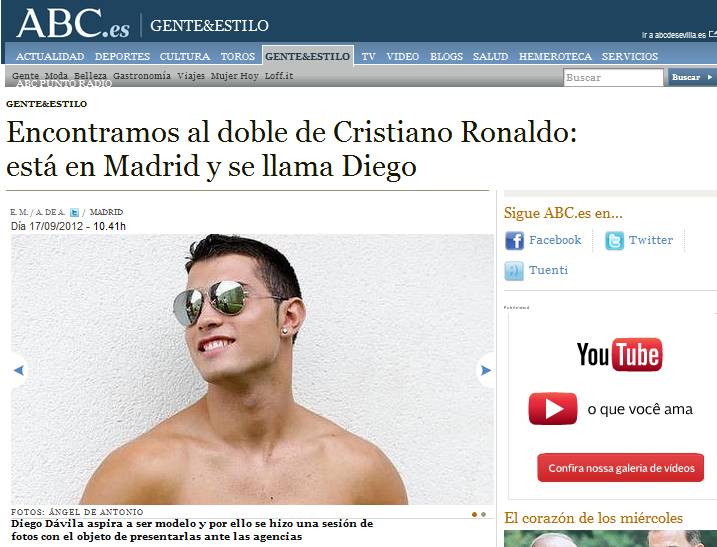Open the TOROS section tab

[x=237, y=56]
